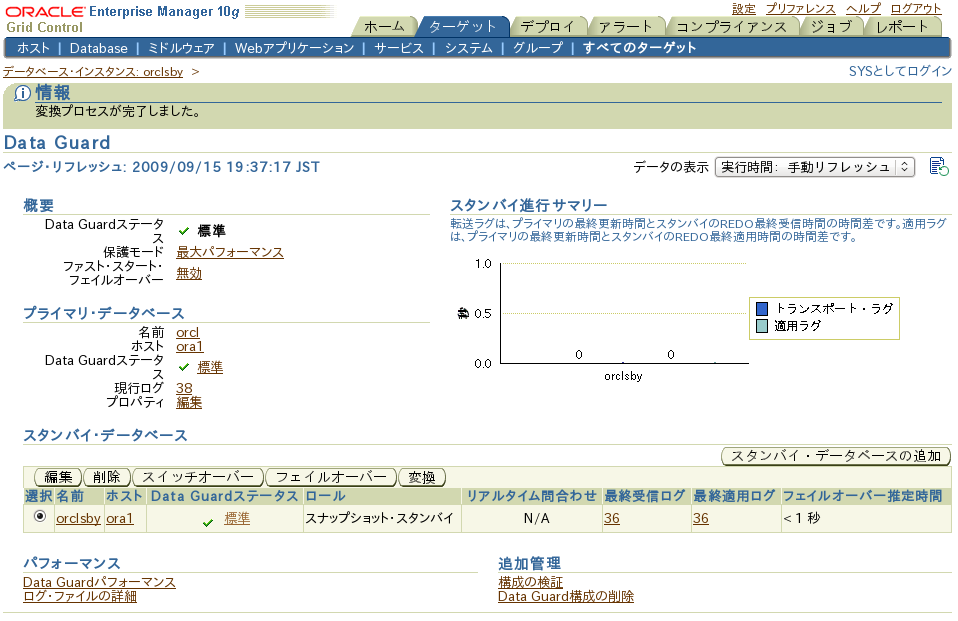The image size is (958, 621).
Task: Click the orclsby chart axis label
Action: pyautogui.click(x=623, y=376)
